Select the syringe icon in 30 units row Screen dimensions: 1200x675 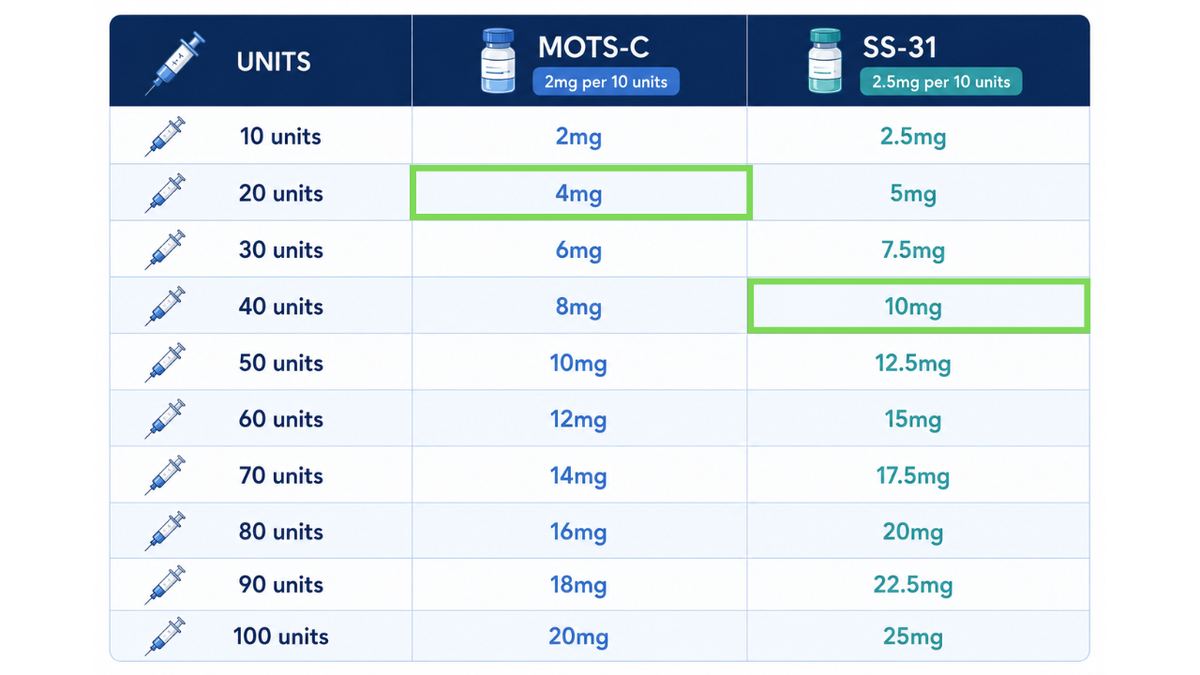click(x=165, y=250)
